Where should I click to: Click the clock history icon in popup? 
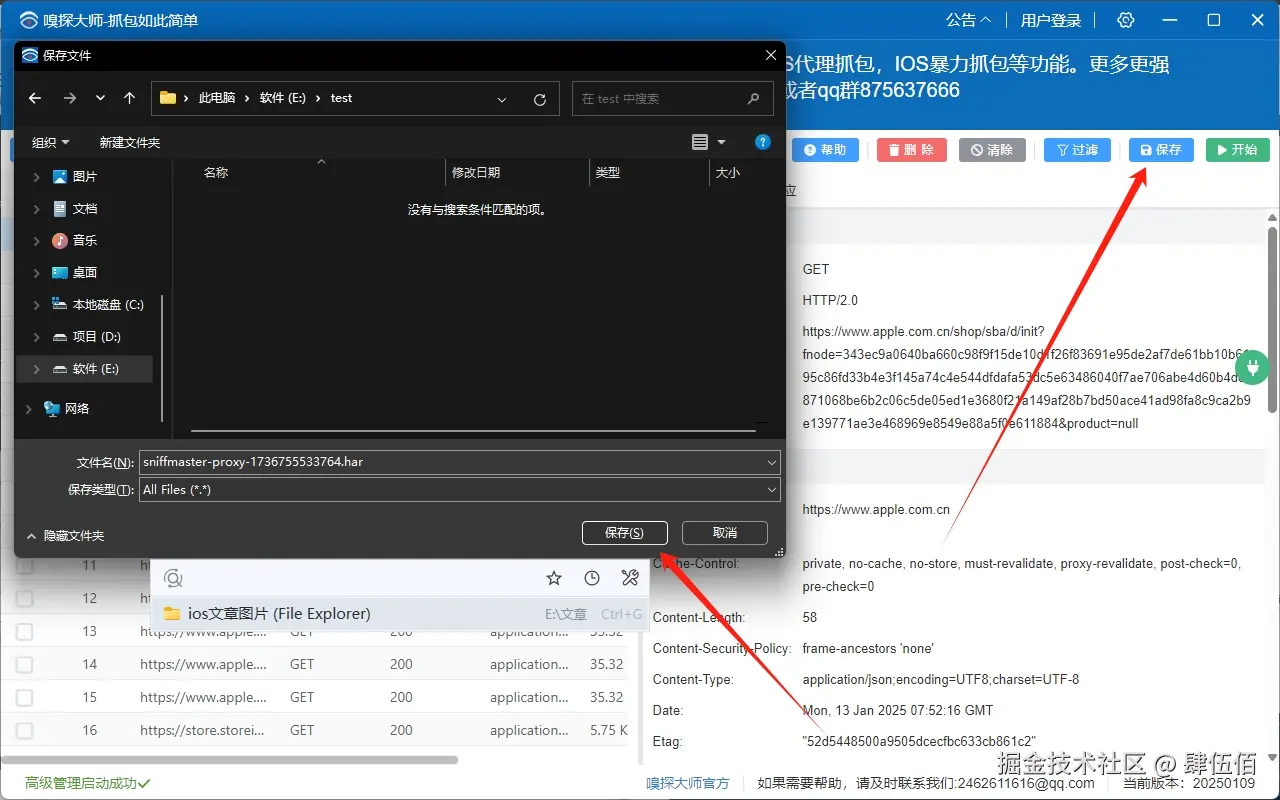(x=592, y=578)
